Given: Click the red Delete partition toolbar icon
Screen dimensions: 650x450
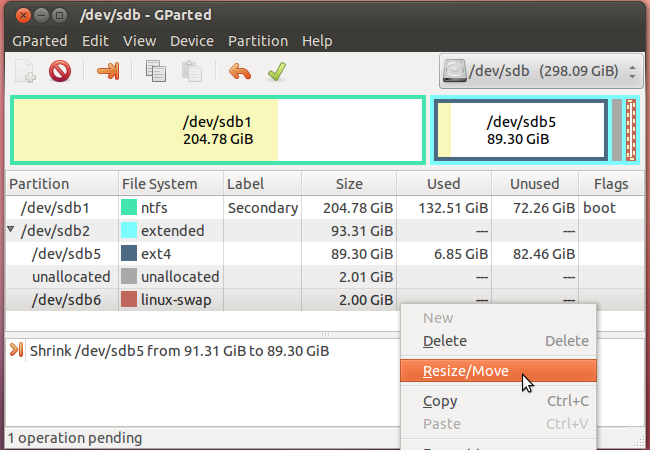Looking at the screenshot, I should click(x=60, y=71).
